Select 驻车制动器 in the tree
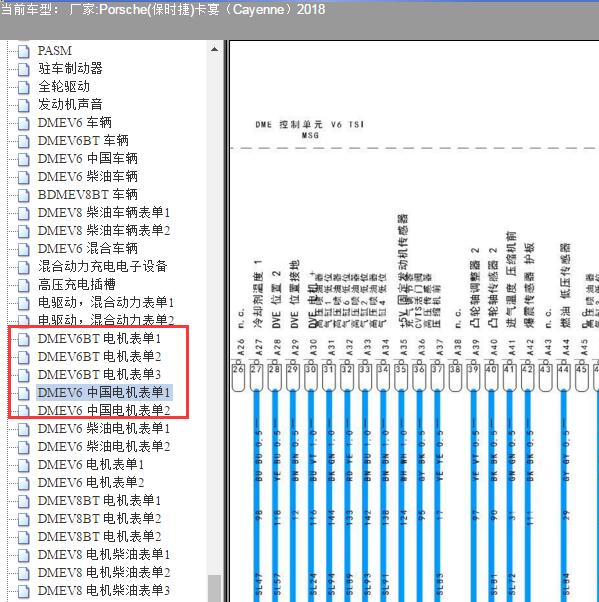 click(x=70, y=69)
